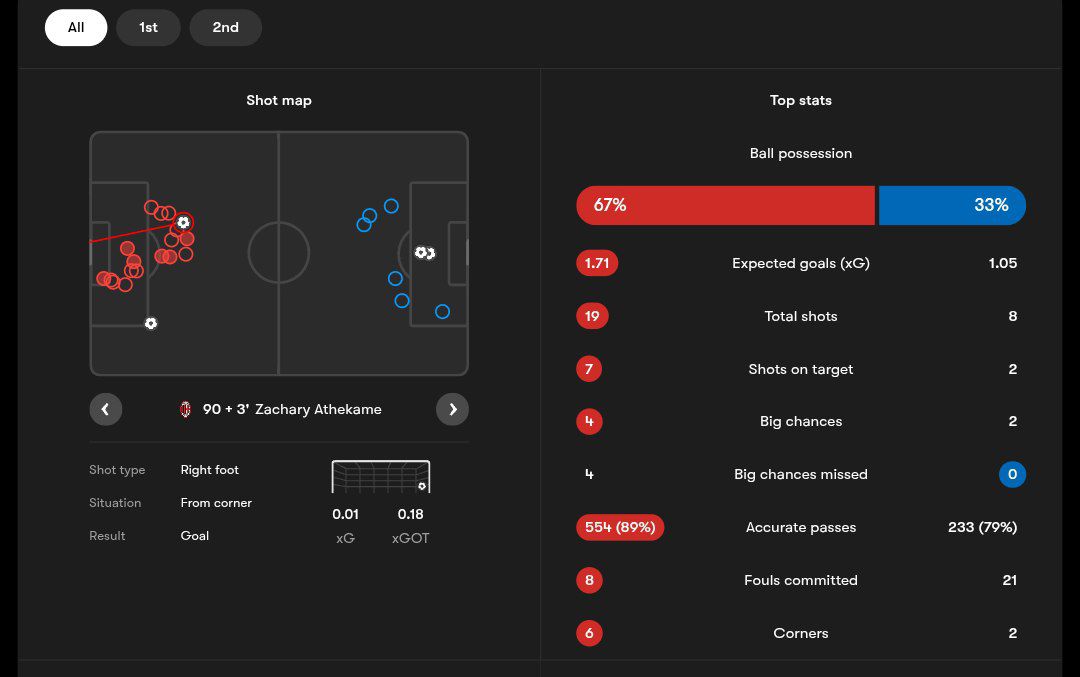Show stats for all periods
Viewport: 1080px width, 677px height.
(76, 28)
